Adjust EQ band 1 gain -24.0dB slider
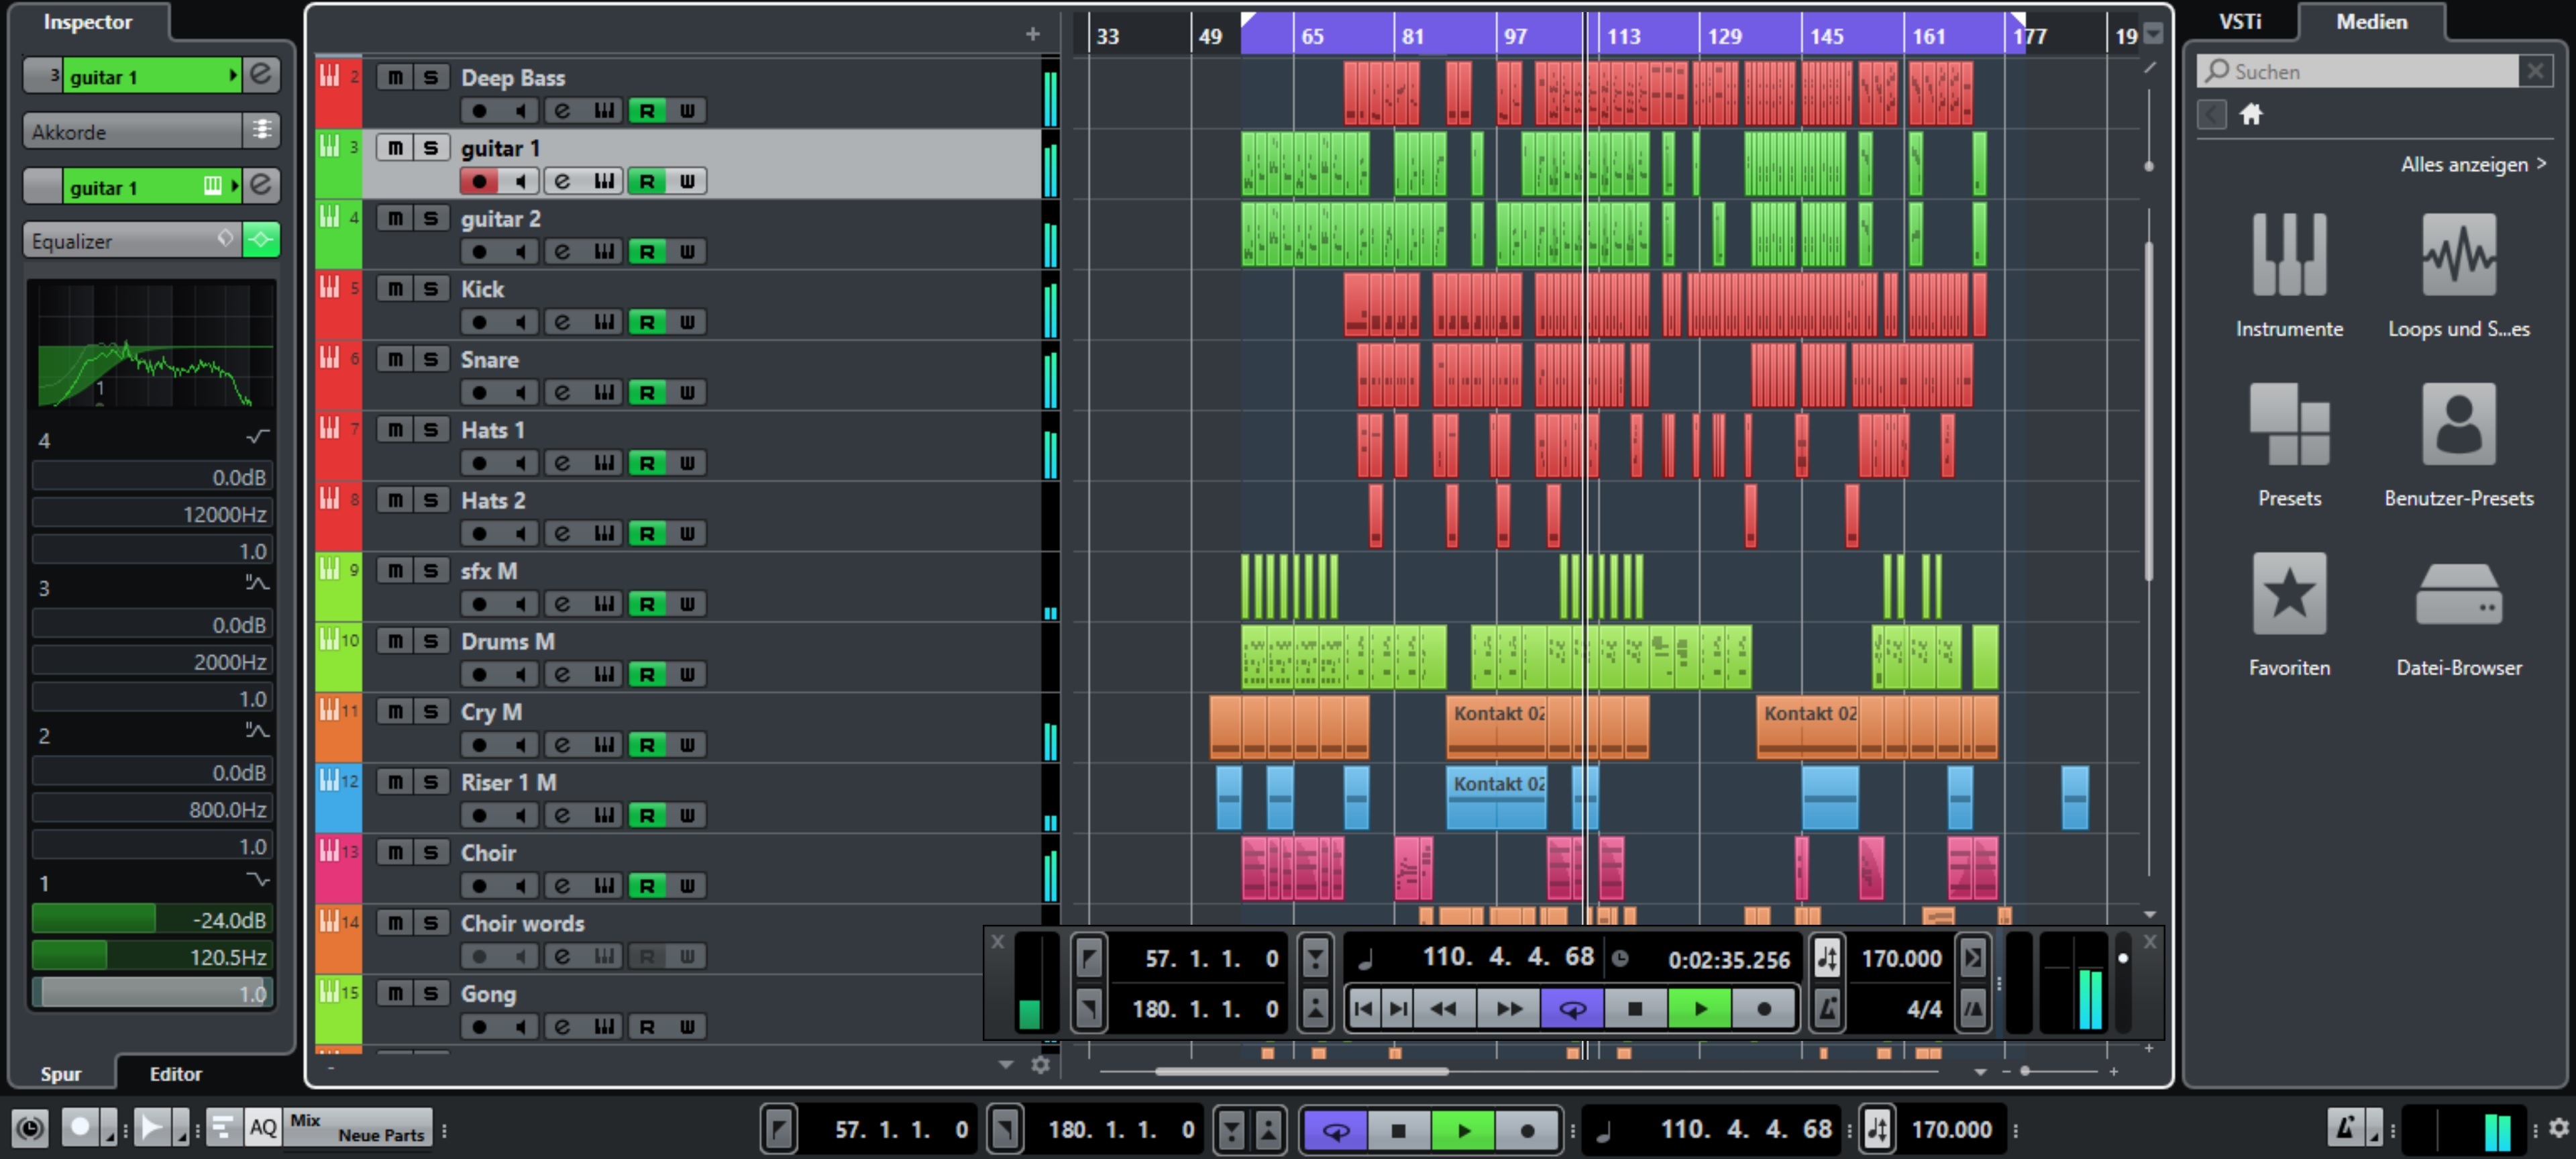Viewport: 2576px width, 1159px height. [x=152, y=920]
